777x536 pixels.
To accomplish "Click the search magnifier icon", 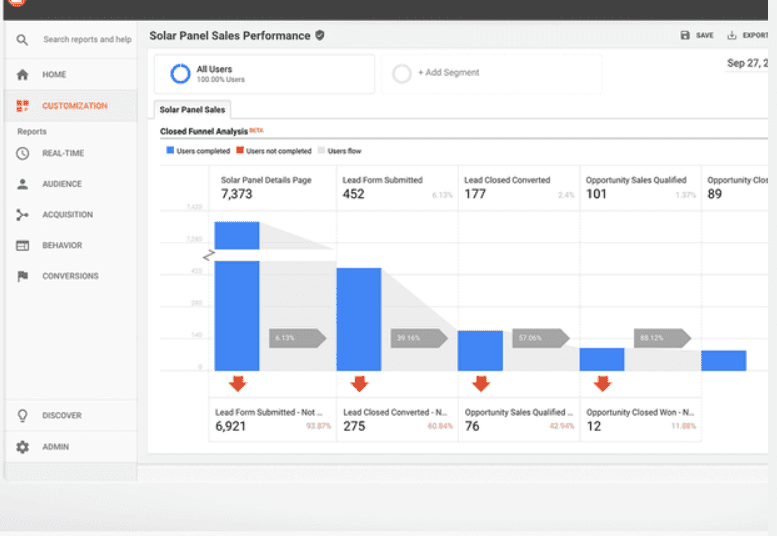I will [x=22, y=40].
